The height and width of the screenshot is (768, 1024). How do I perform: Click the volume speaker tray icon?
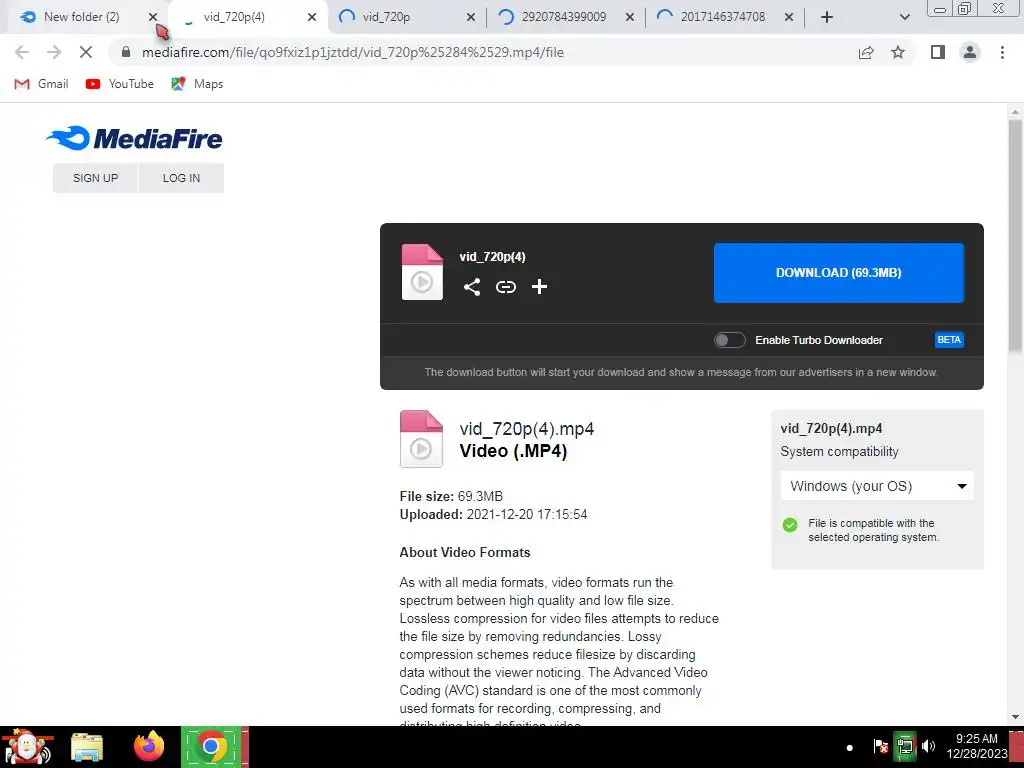(x=929, y=746)
